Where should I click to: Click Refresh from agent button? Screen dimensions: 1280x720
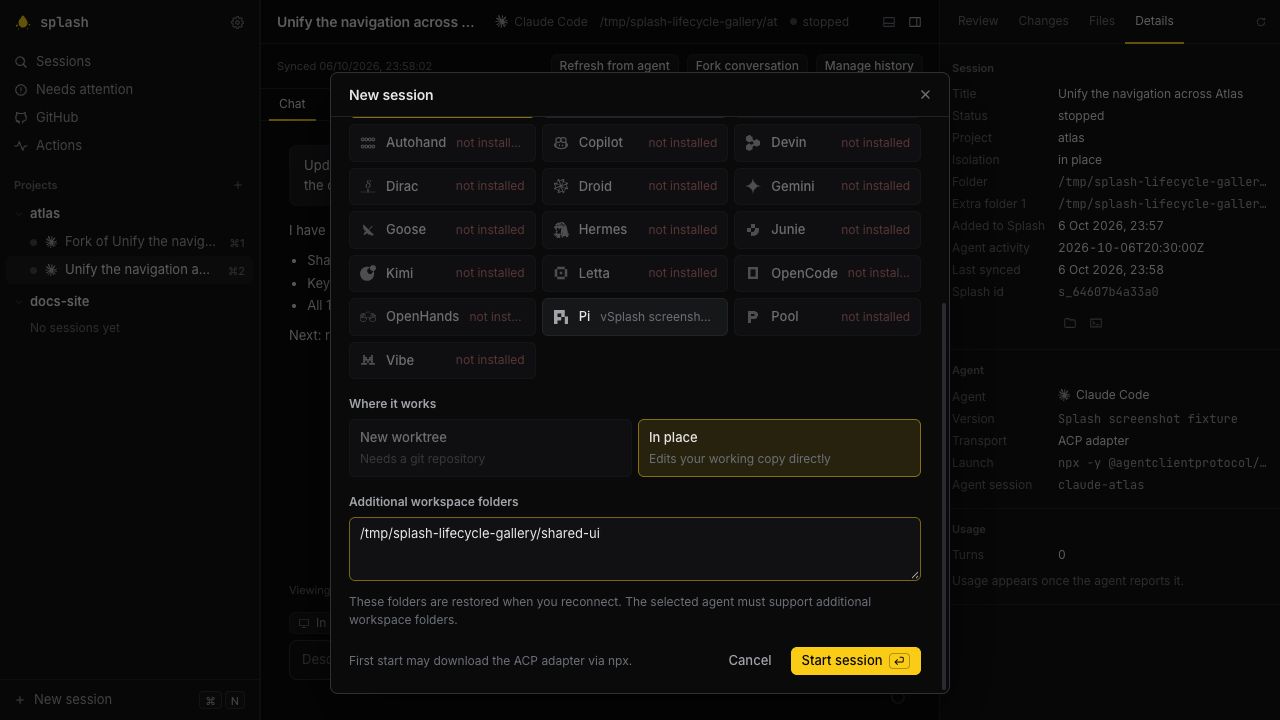[x=614, y=66]
